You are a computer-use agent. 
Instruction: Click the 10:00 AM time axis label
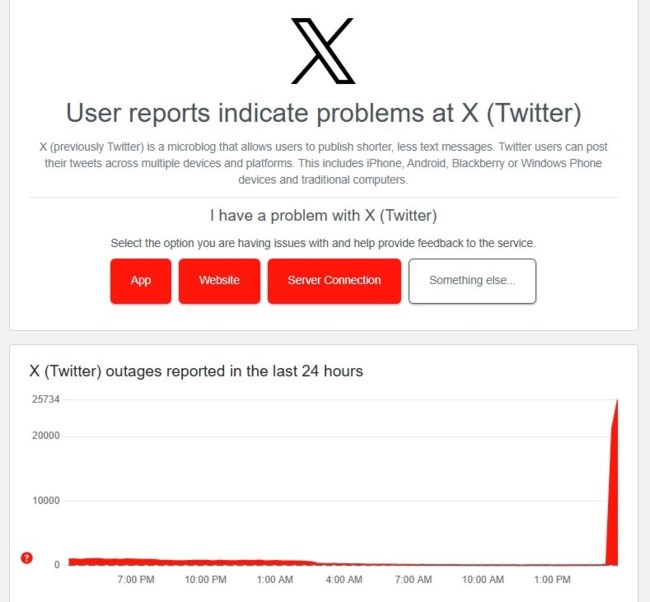[483, 580]
